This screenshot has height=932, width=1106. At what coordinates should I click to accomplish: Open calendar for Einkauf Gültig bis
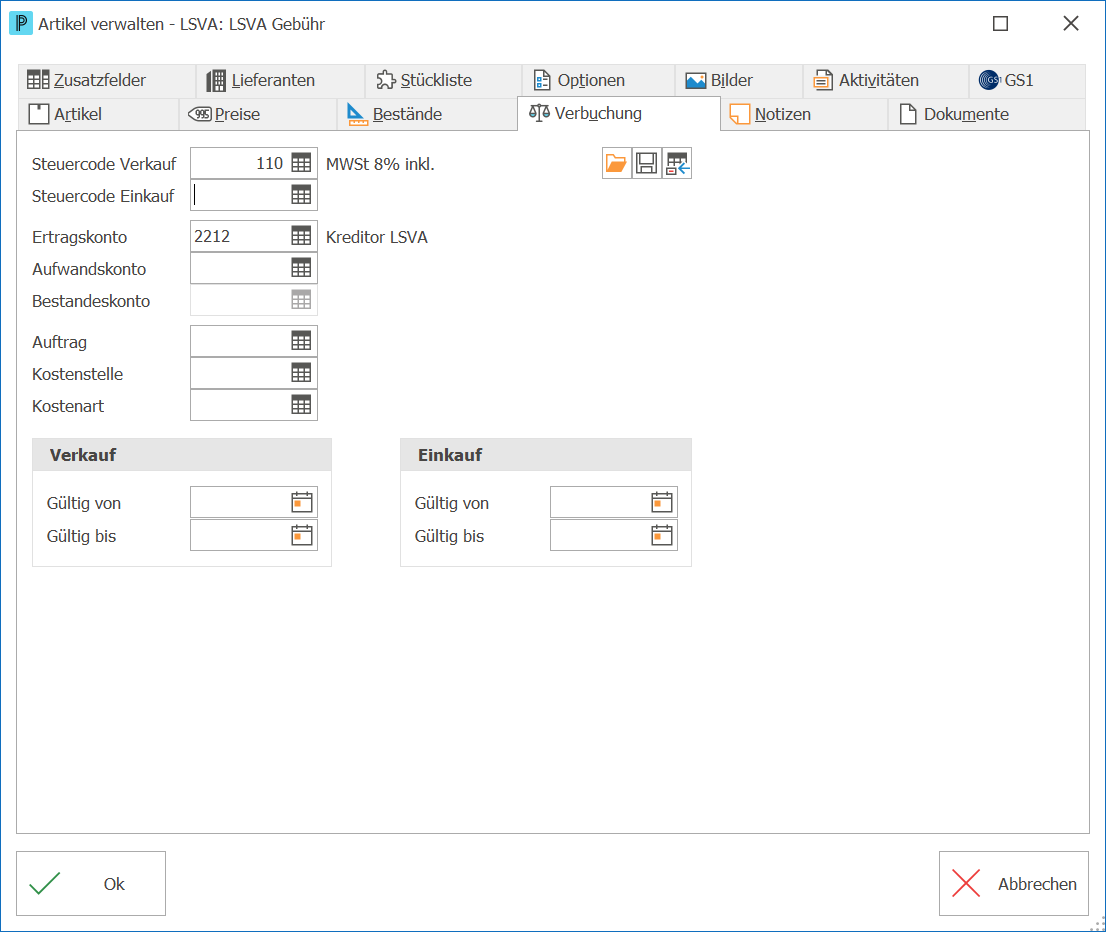pyautogui.click(x=662, y=535)
